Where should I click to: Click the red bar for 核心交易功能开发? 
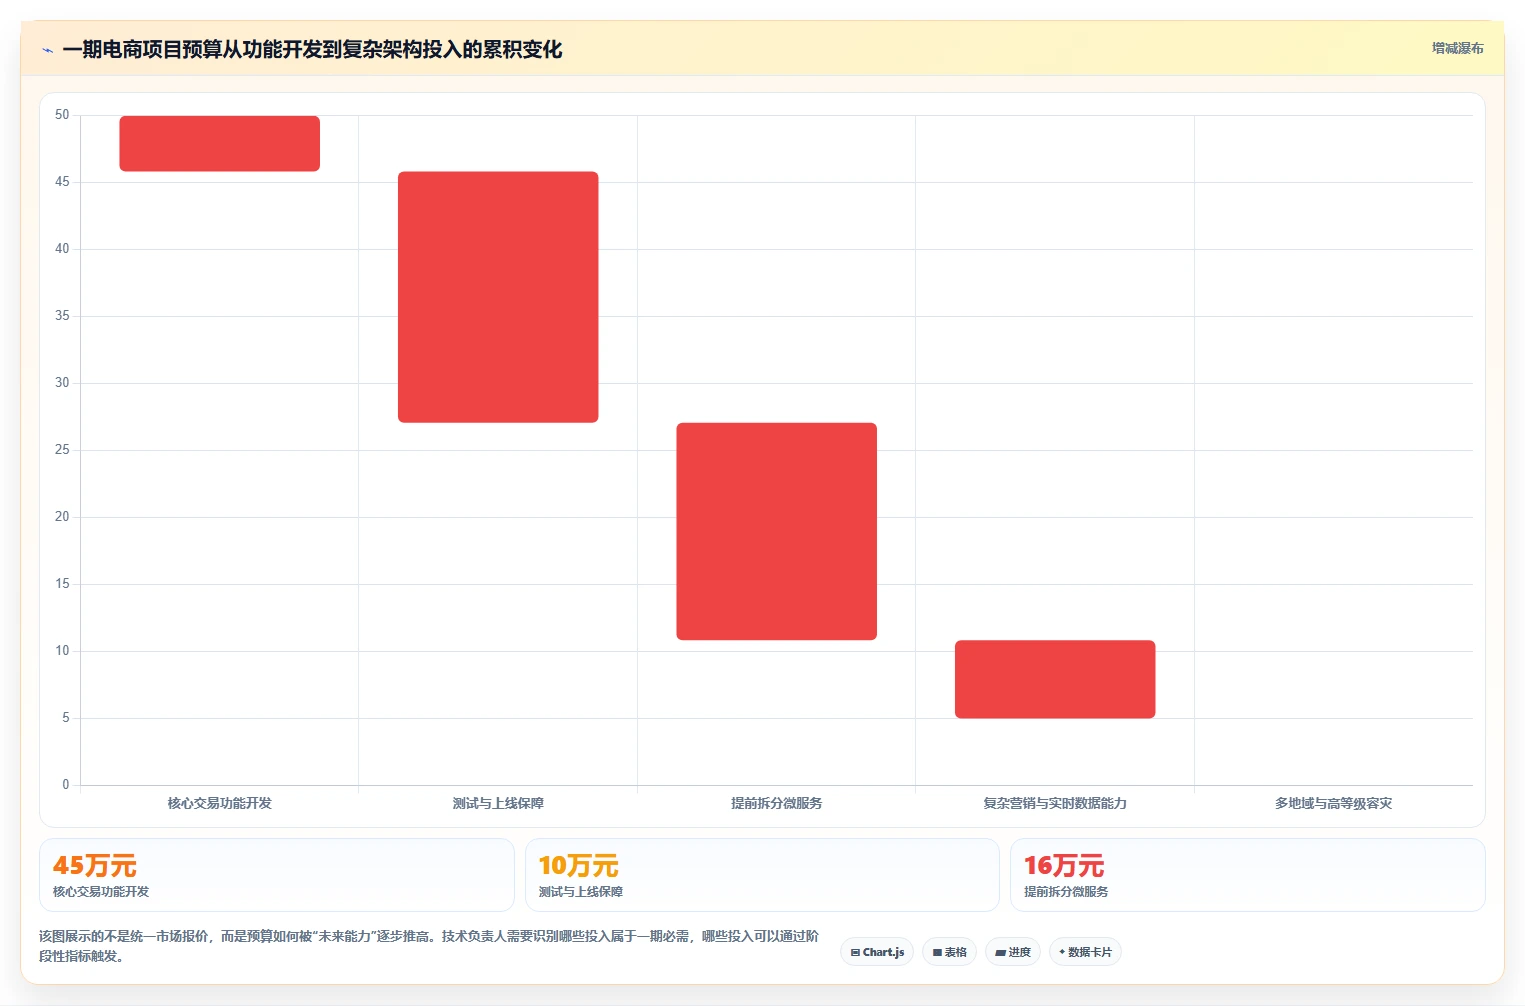pyautogui.click(x=220, y=143)
